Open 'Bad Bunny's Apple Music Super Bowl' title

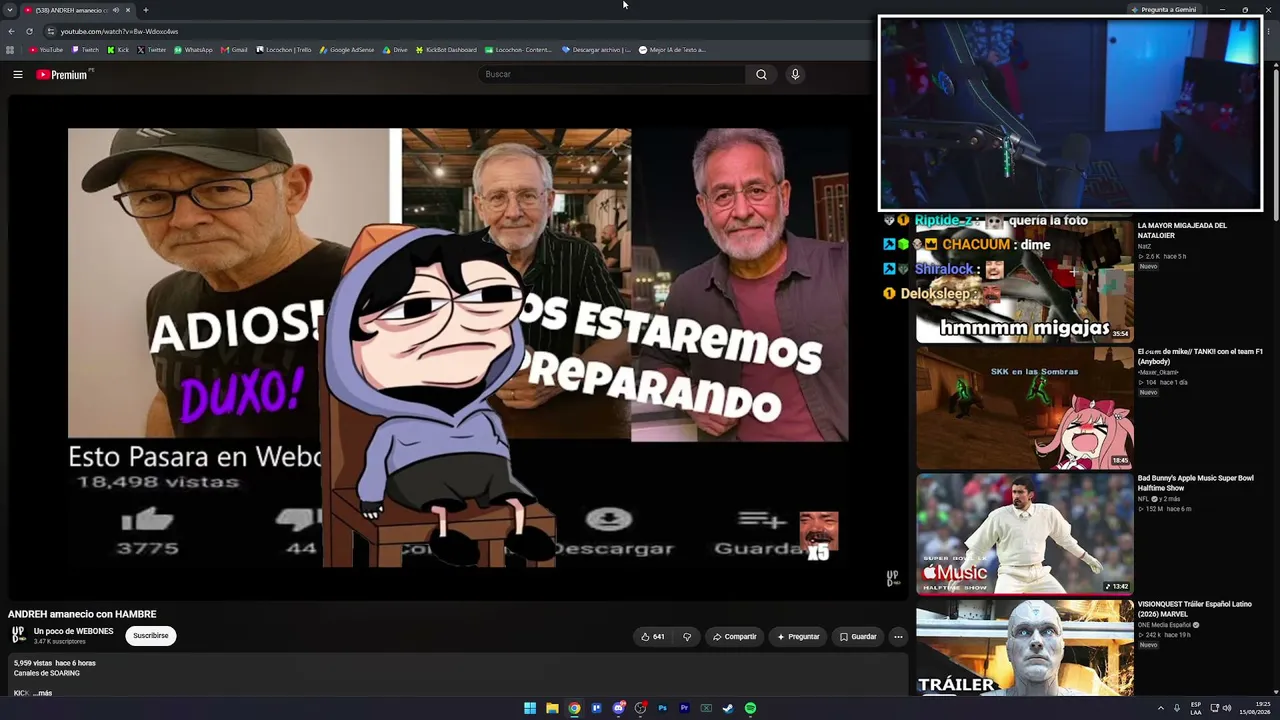(x=1195, y=483)
